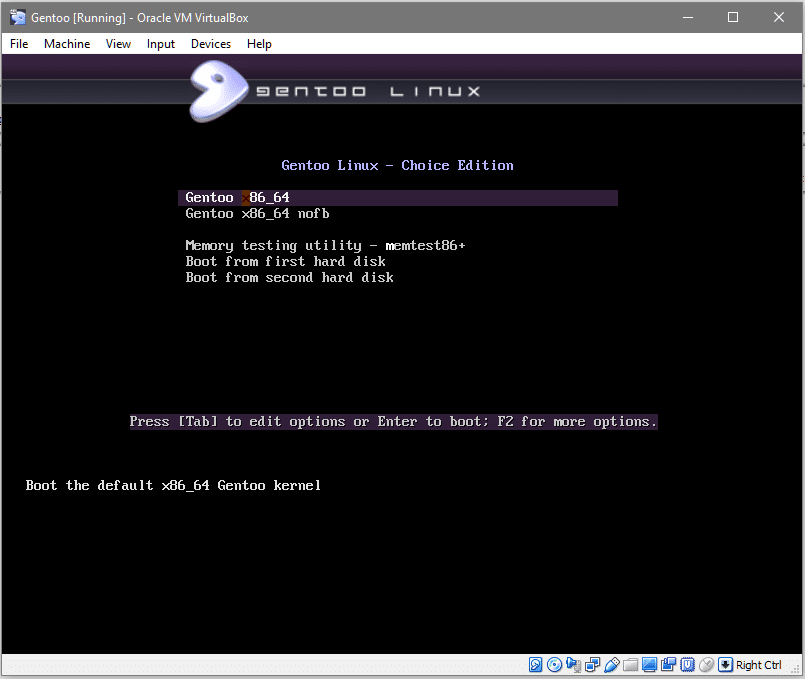The height and width of the screenshot is (679, 805).
Task: Expand the View menu
Action: (118, 44)
